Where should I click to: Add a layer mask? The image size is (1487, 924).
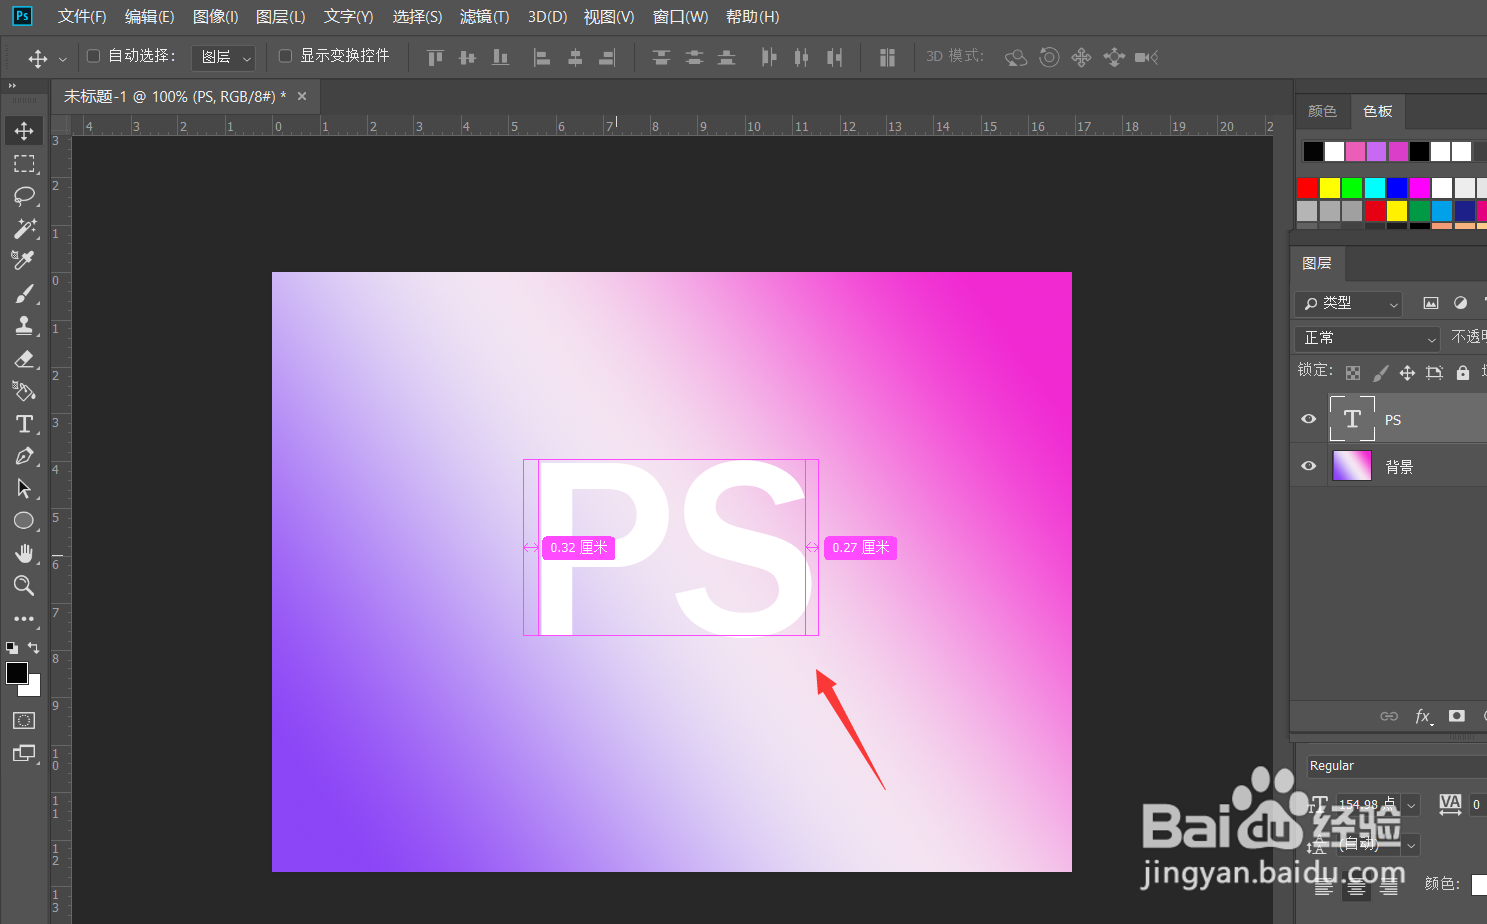click(x=1457, y=716)
